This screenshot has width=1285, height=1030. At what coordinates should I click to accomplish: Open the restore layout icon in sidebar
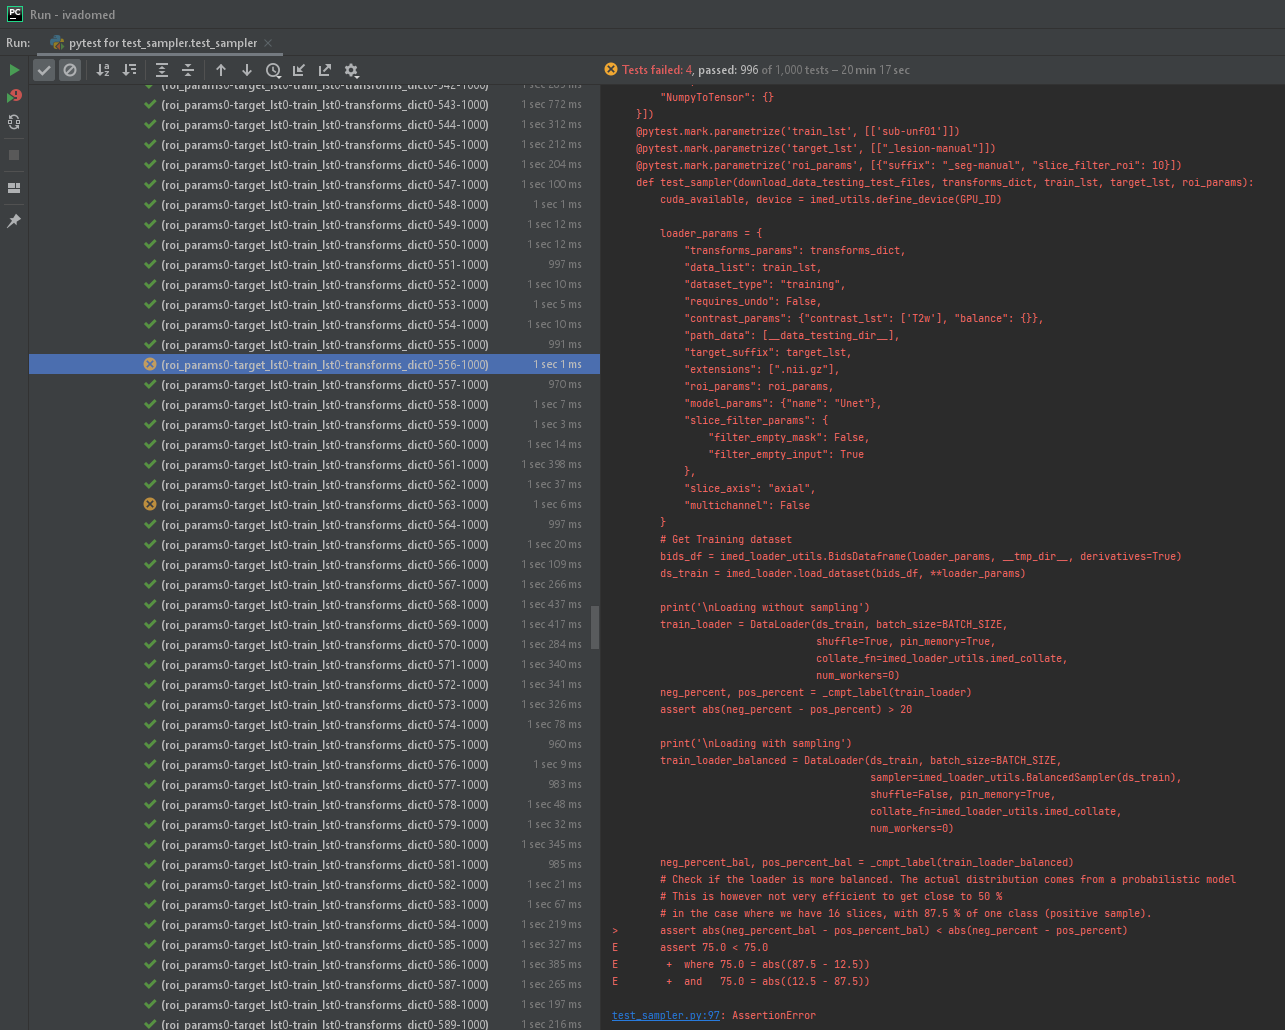(x=14, y=188)
